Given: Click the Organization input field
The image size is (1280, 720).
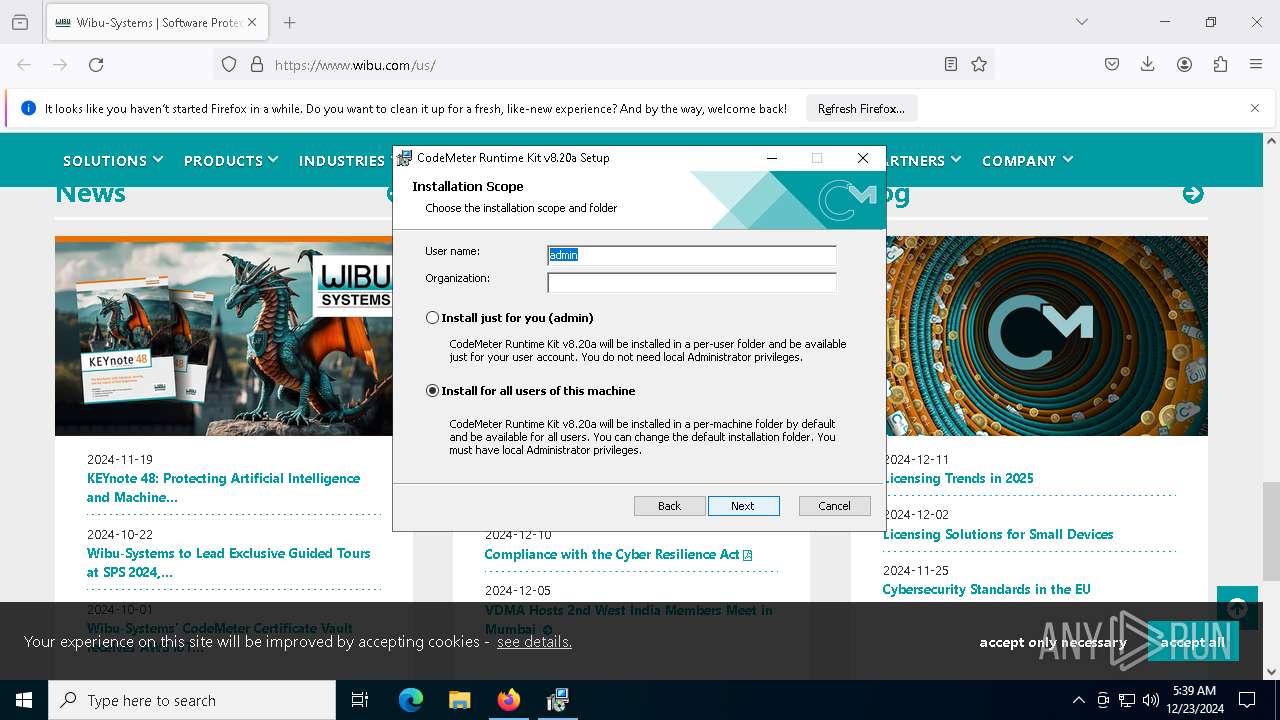Looking at the screenshot, I should [692, 282].
